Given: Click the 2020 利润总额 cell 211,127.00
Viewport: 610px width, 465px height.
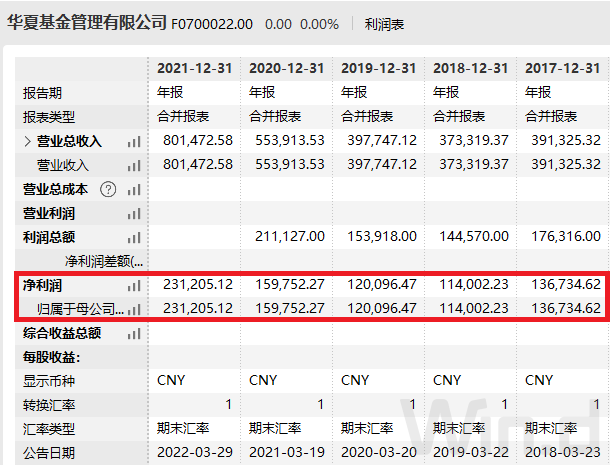Looking at the screenshot, I should click(x=289, y=237).
